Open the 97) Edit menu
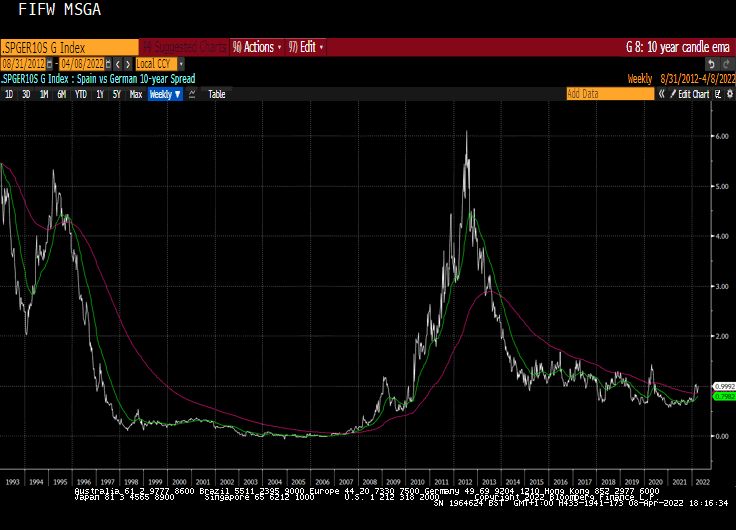 pyautogui.click(x=306, y=47)
